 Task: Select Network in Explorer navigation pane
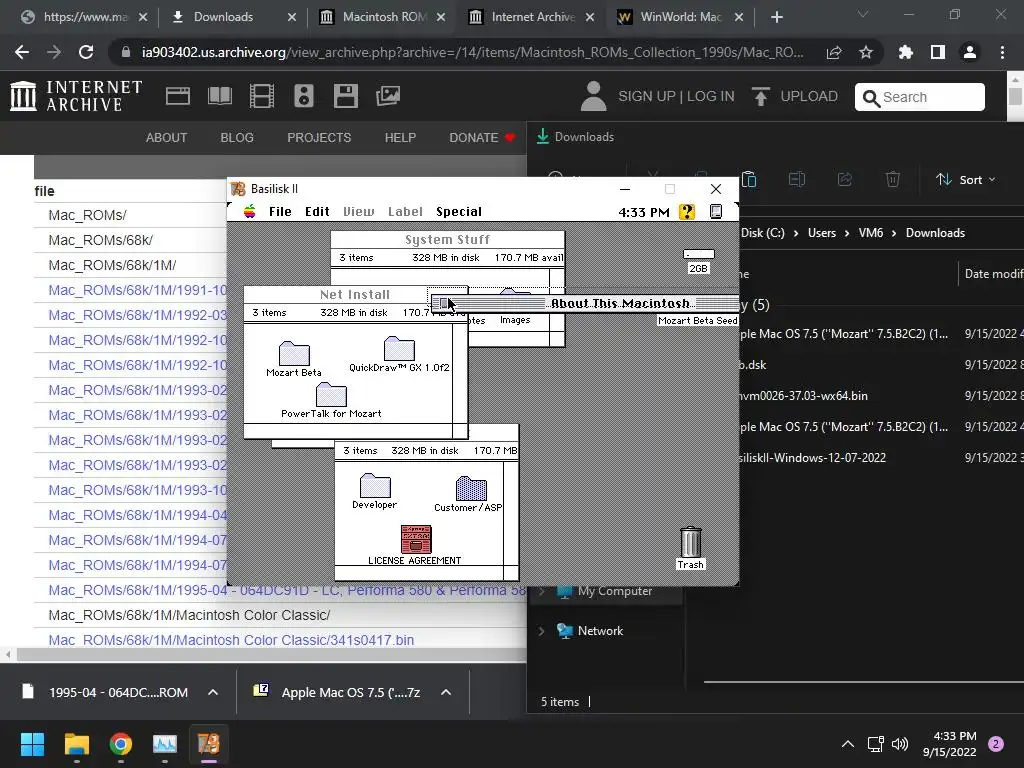[x=600, y=631]
